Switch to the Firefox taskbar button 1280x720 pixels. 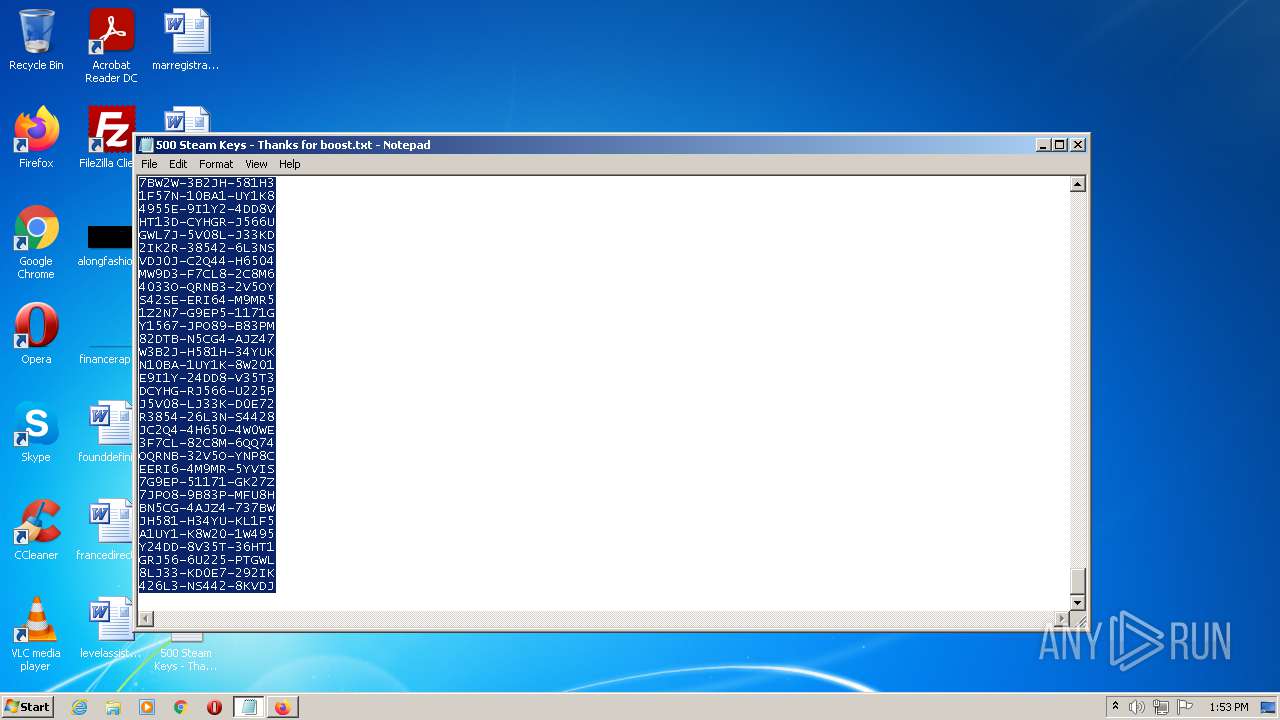coord(283,707)
